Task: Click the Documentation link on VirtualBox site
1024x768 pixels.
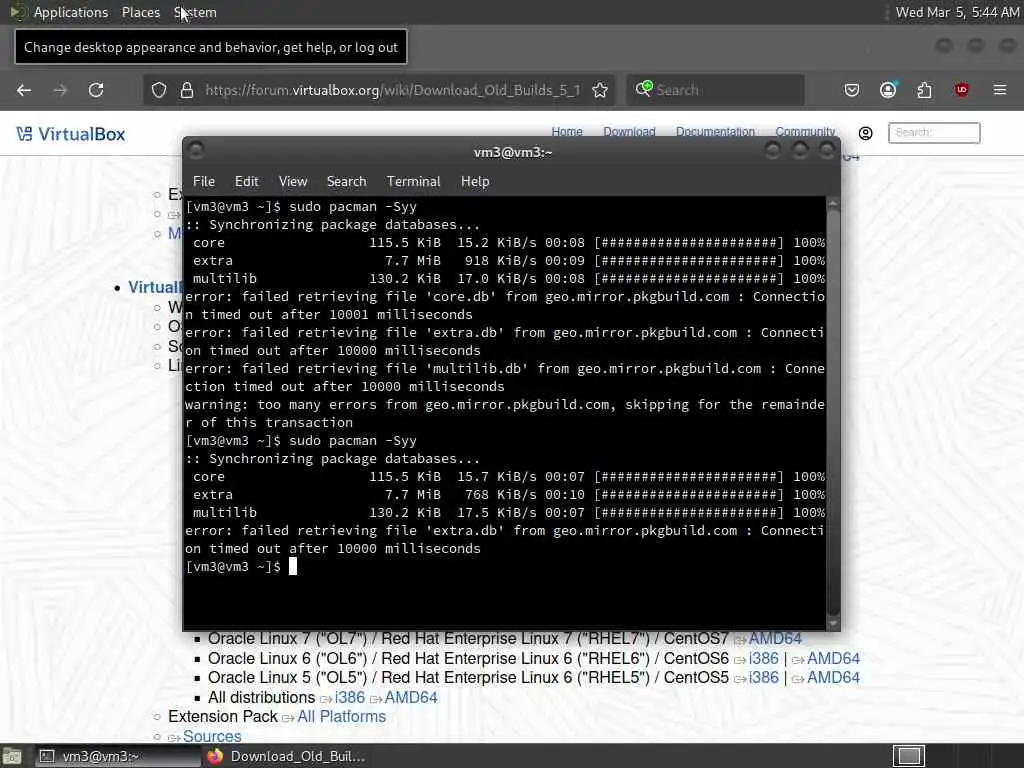Action: (715, 132)
